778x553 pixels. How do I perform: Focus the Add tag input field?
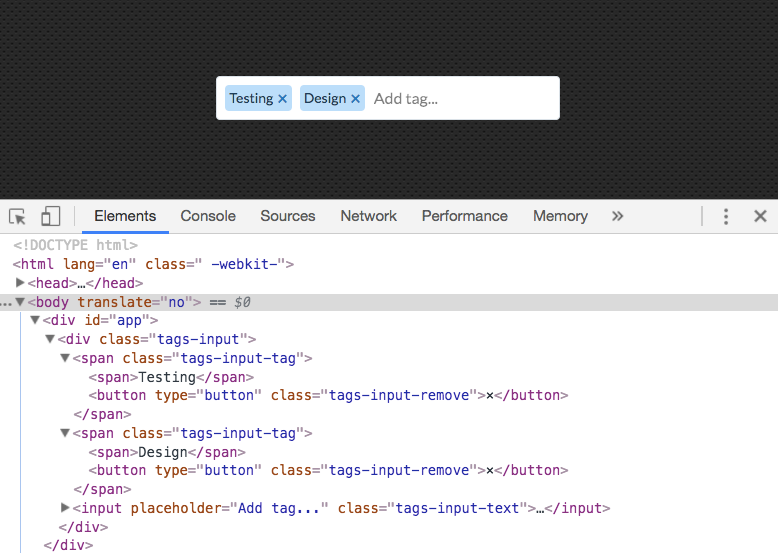click(463, 99)
